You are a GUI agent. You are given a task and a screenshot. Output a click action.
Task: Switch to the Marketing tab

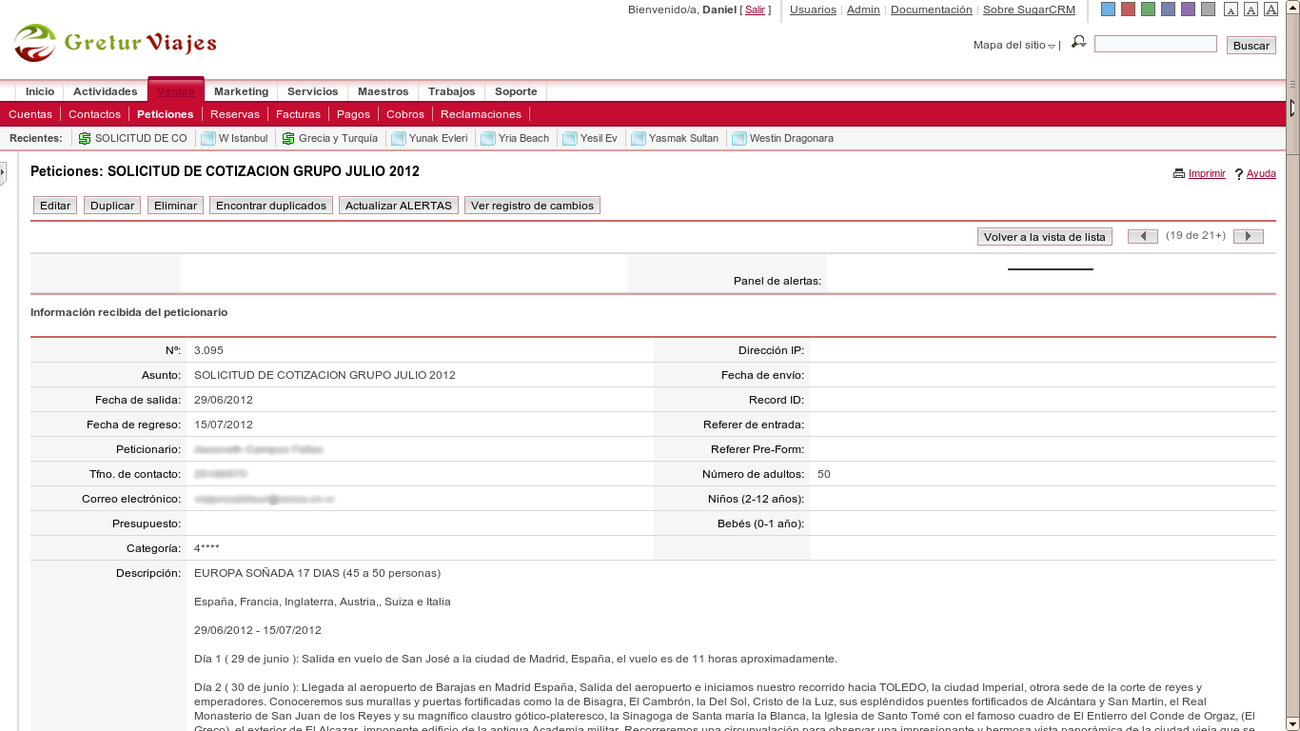tap(241, 90)
